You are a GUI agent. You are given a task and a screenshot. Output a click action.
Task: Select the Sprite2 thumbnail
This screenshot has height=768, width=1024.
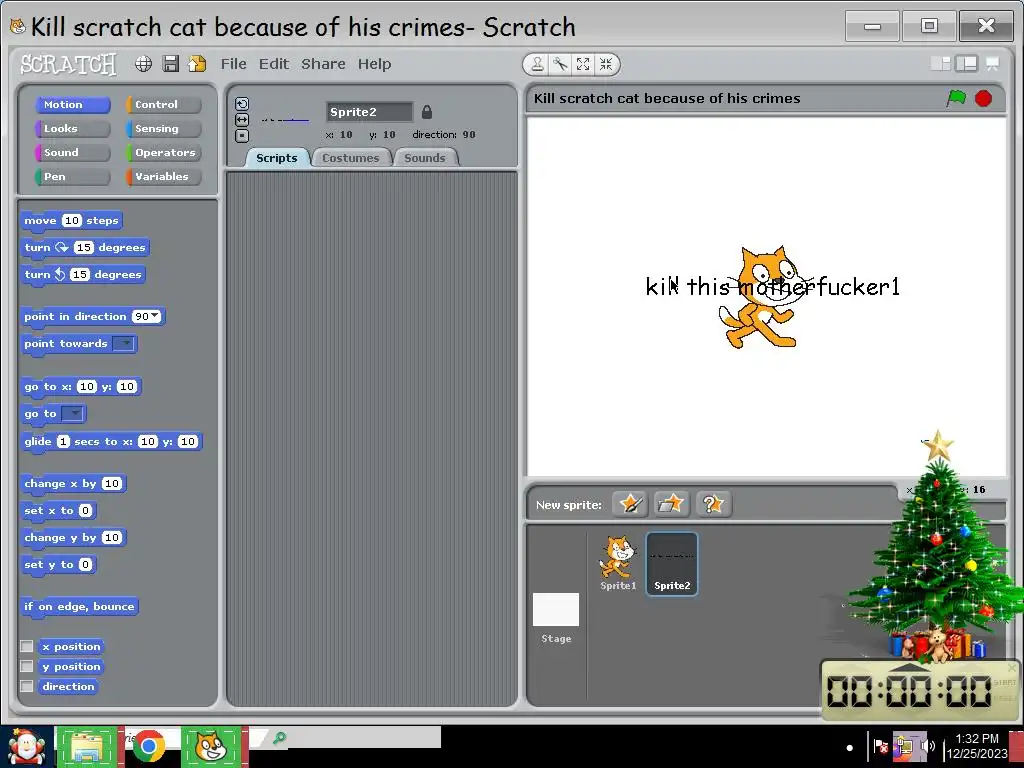pyautogui.click(x=672, y=564)
